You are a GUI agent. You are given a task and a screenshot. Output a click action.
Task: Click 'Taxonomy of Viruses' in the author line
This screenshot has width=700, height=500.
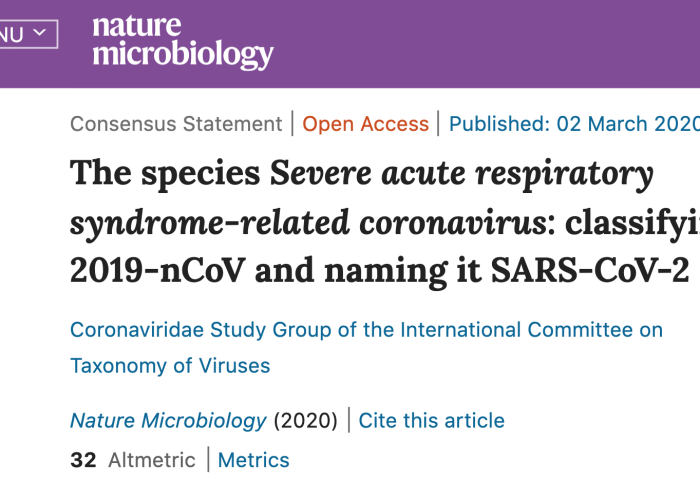click(x=170, y=366)
